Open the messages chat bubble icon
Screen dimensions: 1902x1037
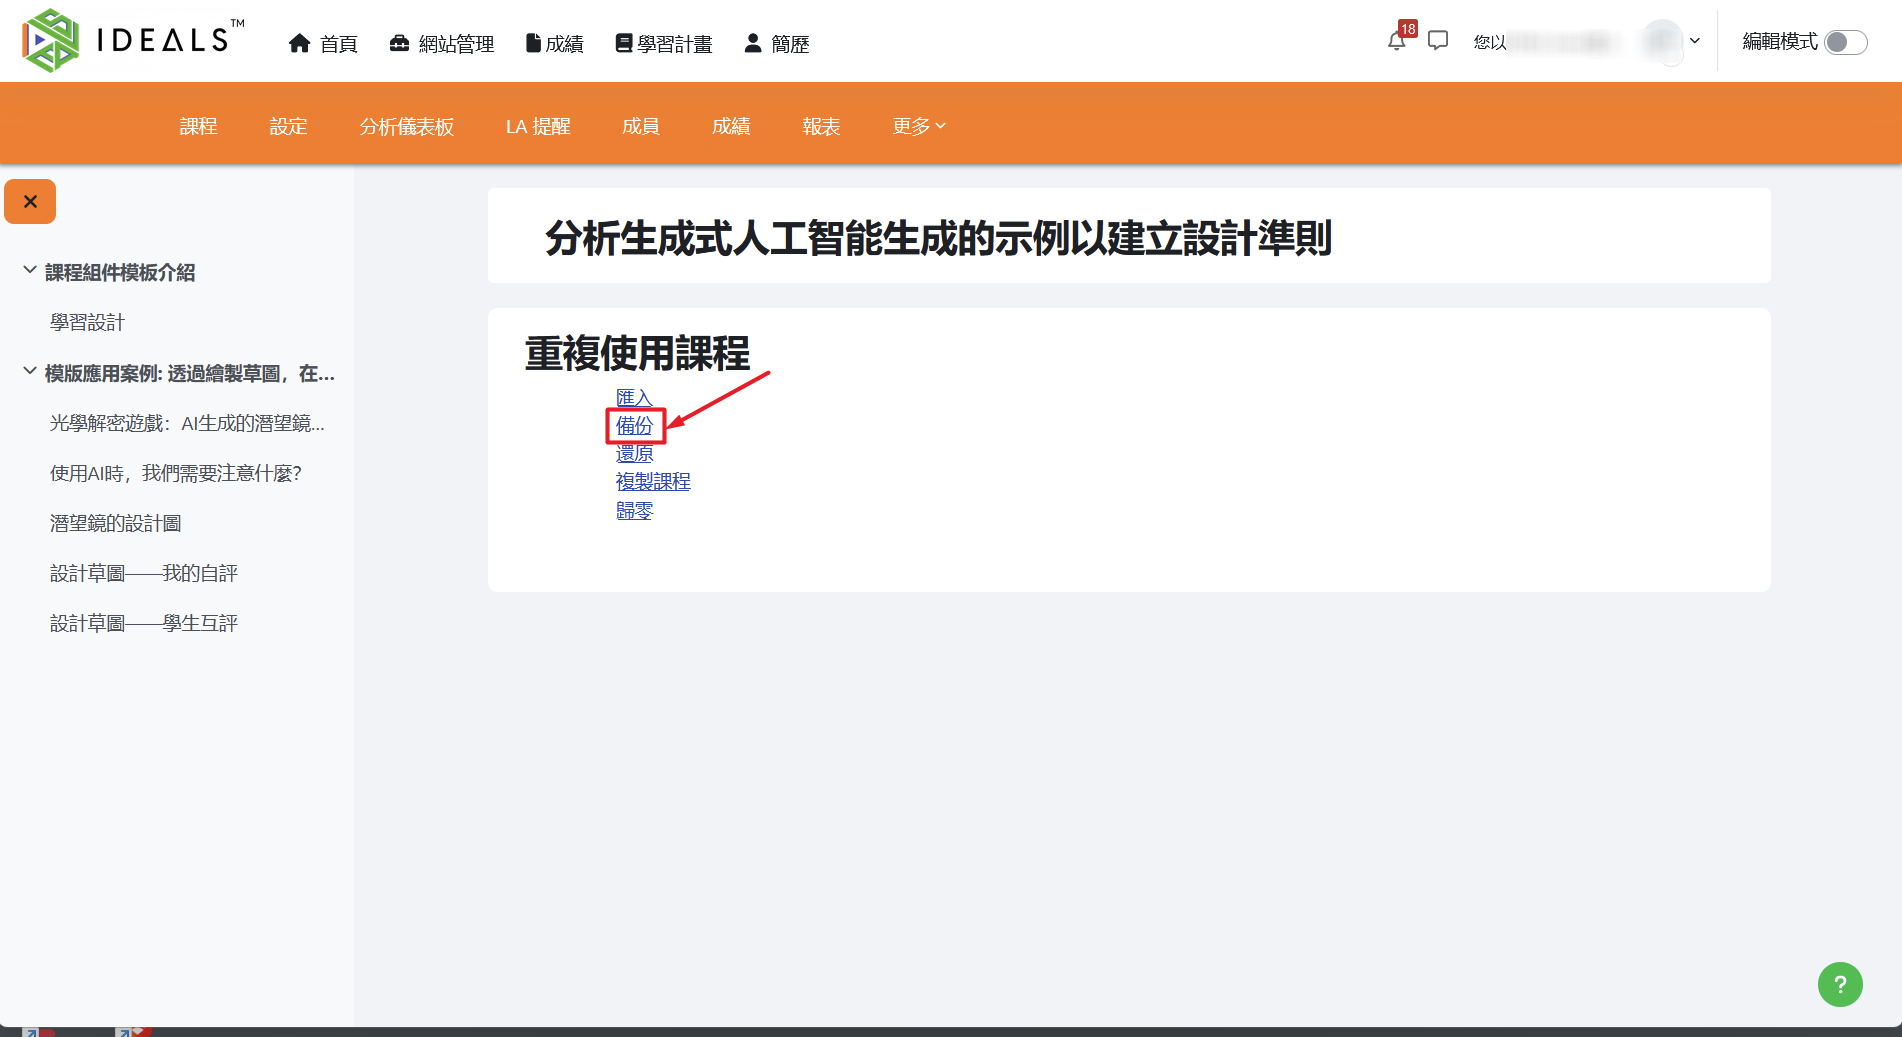[x=1438, y=41]
